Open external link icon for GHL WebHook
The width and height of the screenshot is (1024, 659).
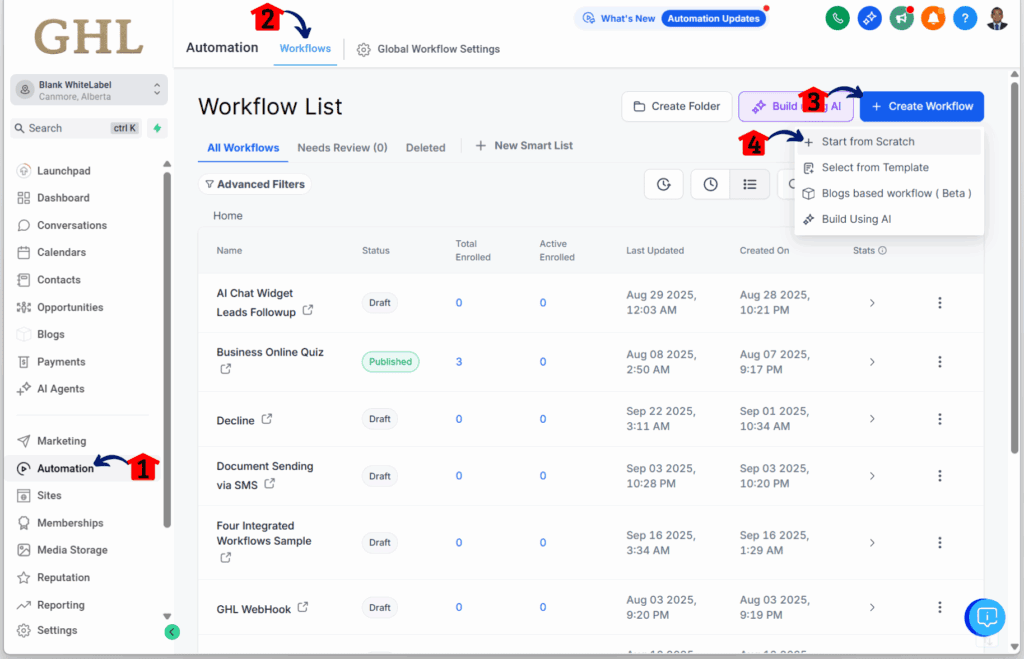pyautogui.click(x=302, y=607)
